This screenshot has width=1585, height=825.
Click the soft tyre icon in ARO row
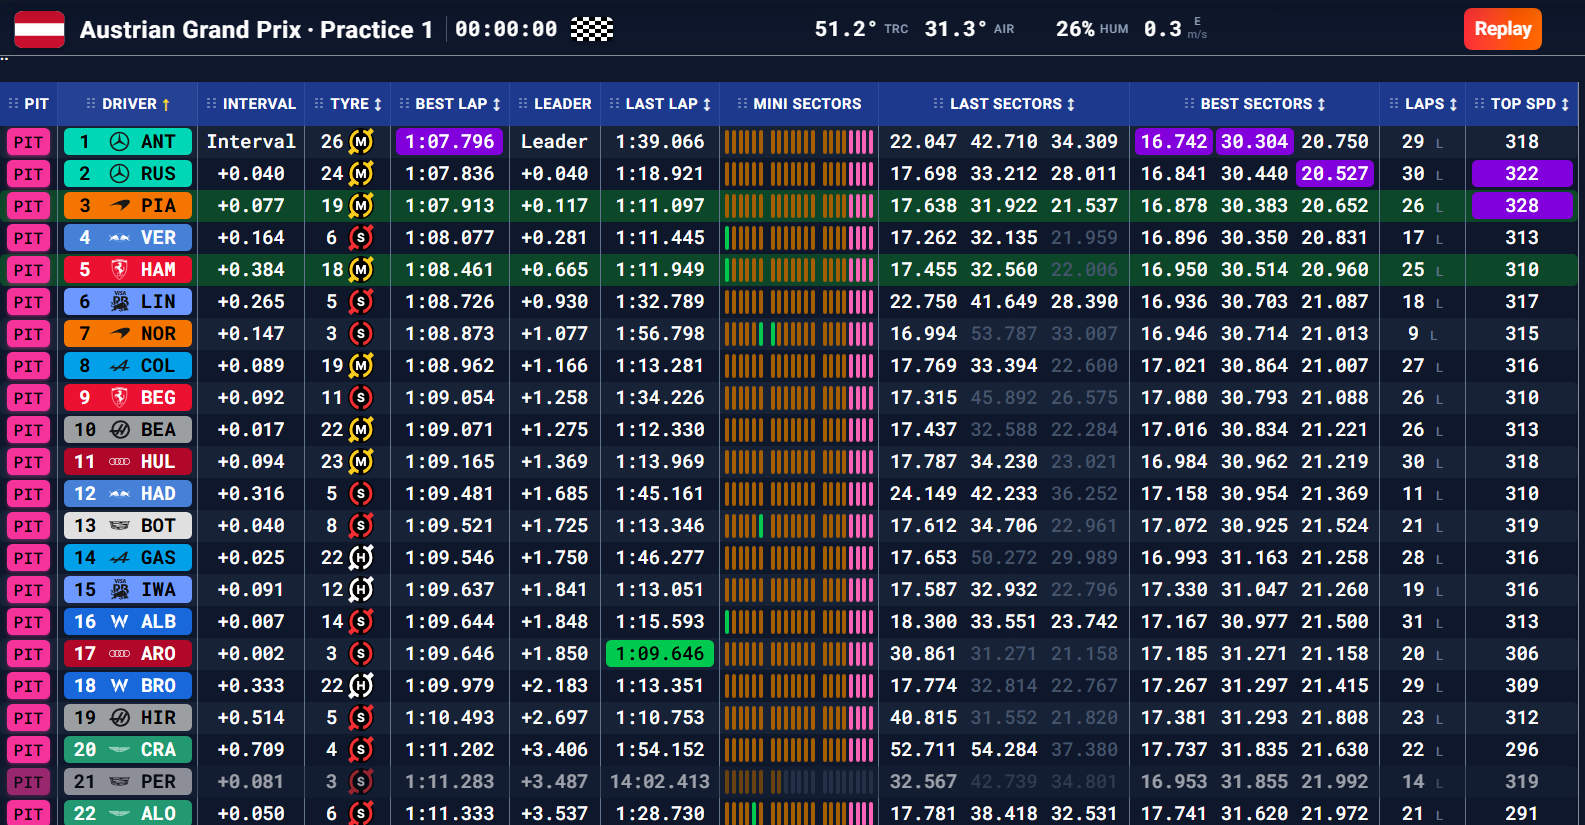point(361,654)
